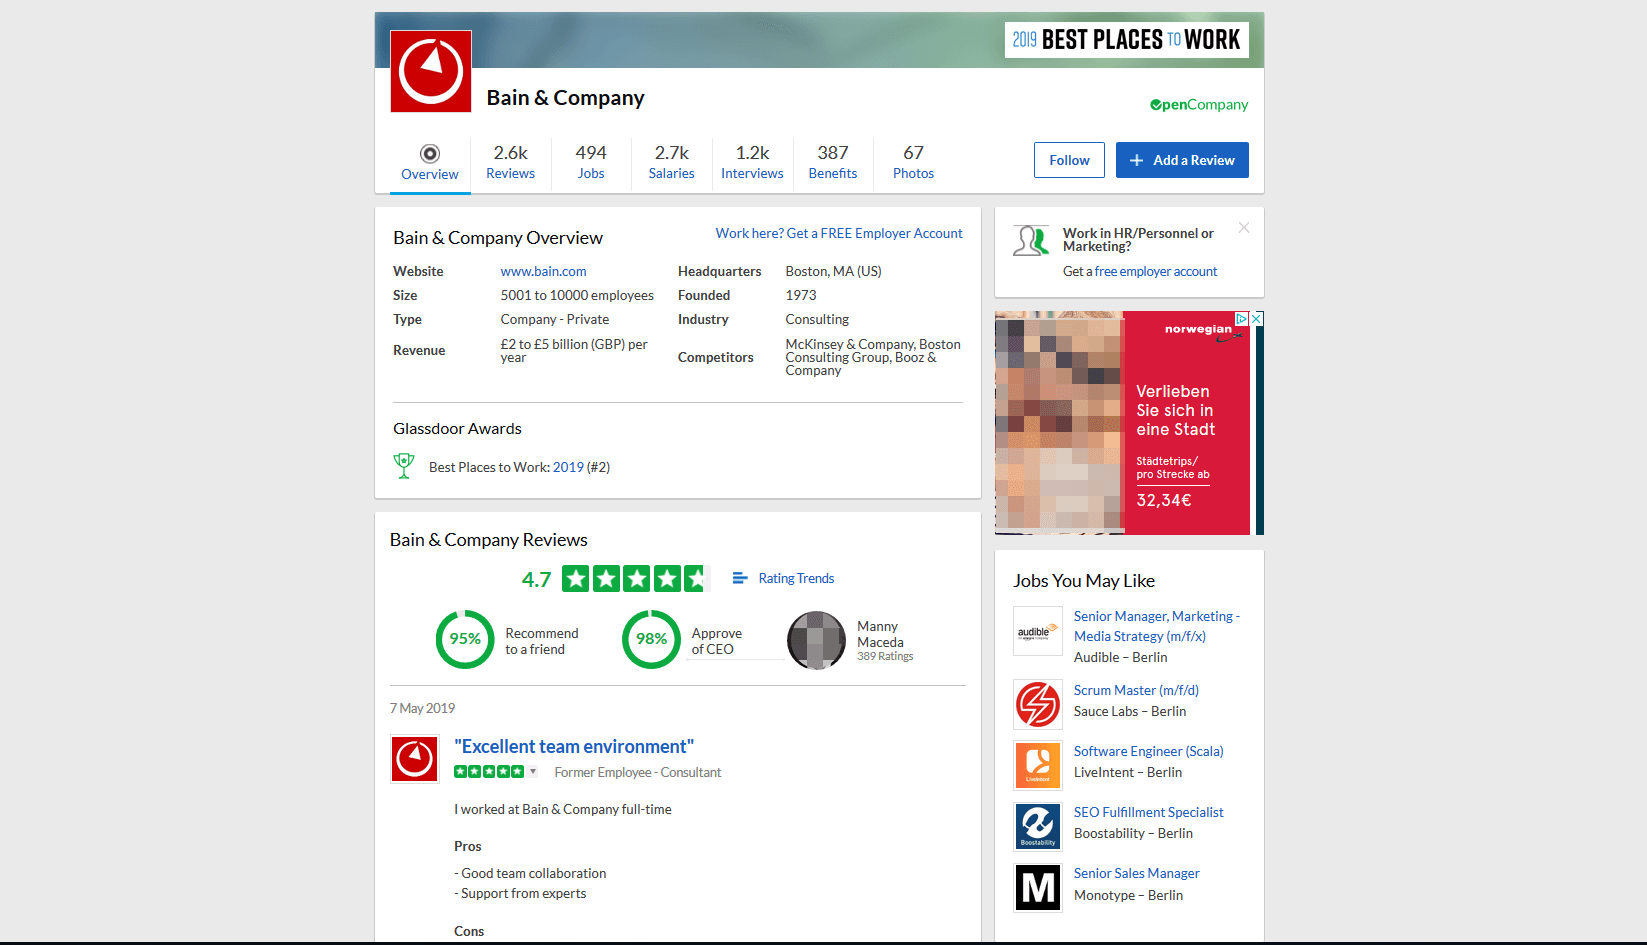The image size is (1647, 945).
Task: Click the overall 4.7 star rating bar
Action: coord(635,579)
